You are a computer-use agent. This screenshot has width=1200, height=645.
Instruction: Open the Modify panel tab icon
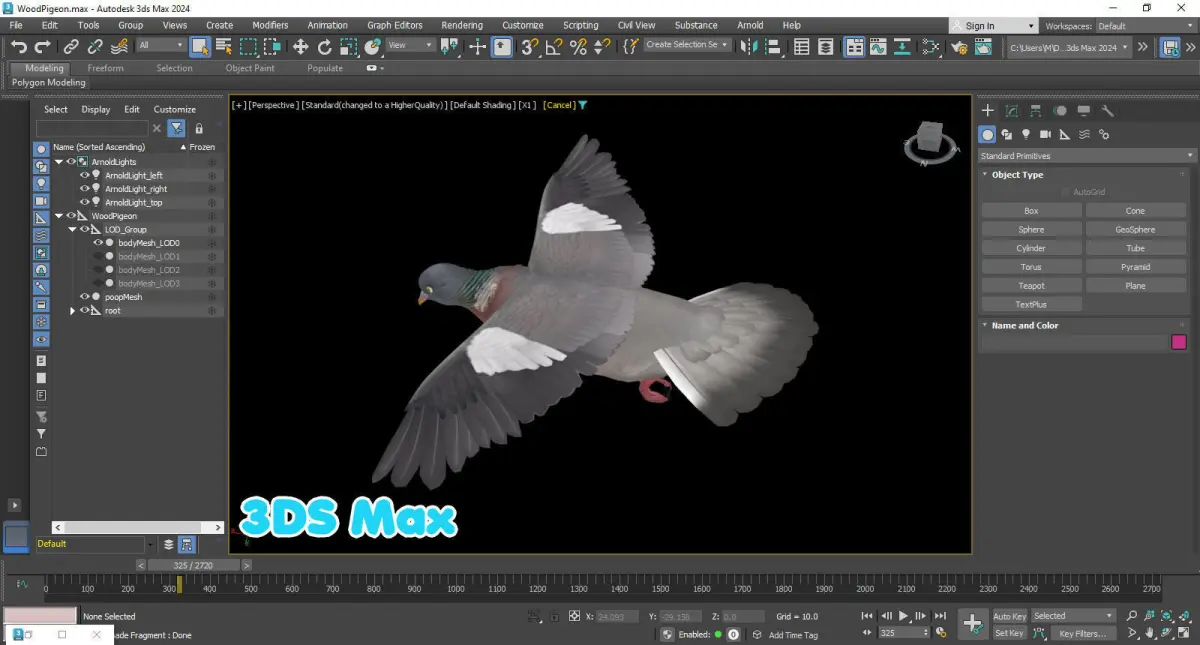(1012, 111)
